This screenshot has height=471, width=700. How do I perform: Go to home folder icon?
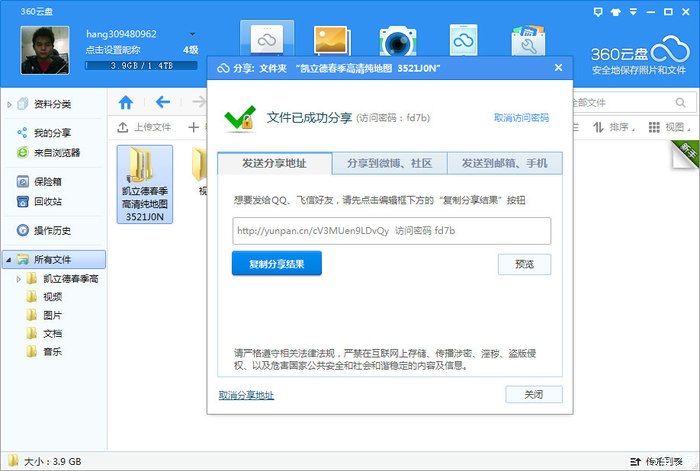click(126, 102)
